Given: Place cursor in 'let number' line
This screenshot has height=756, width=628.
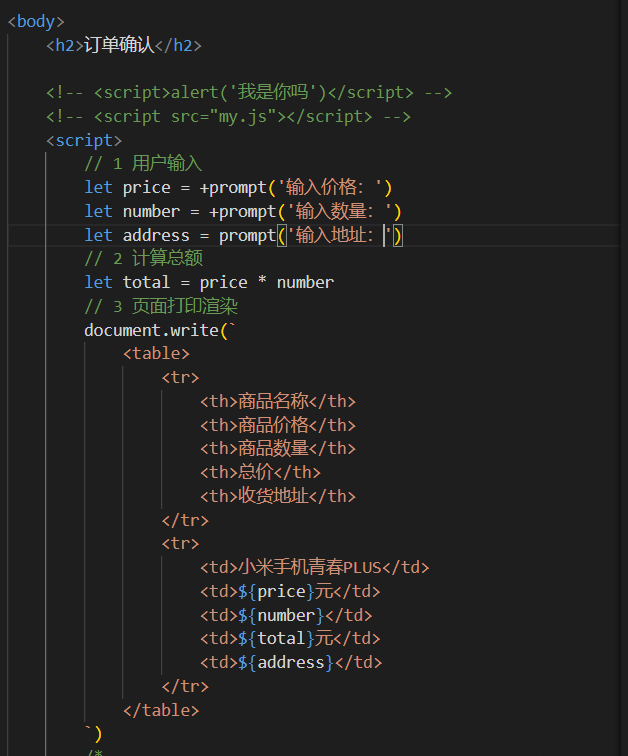Looking at the screenshot, I should [x=242, y=211].
